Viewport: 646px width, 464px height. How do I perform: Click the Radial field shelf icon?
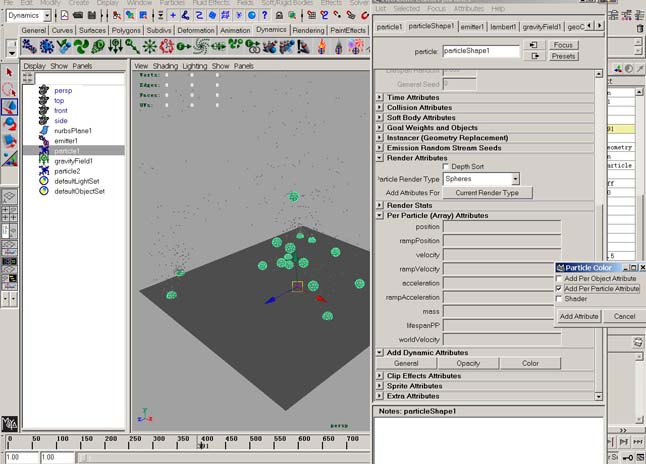tap(149, 47)
